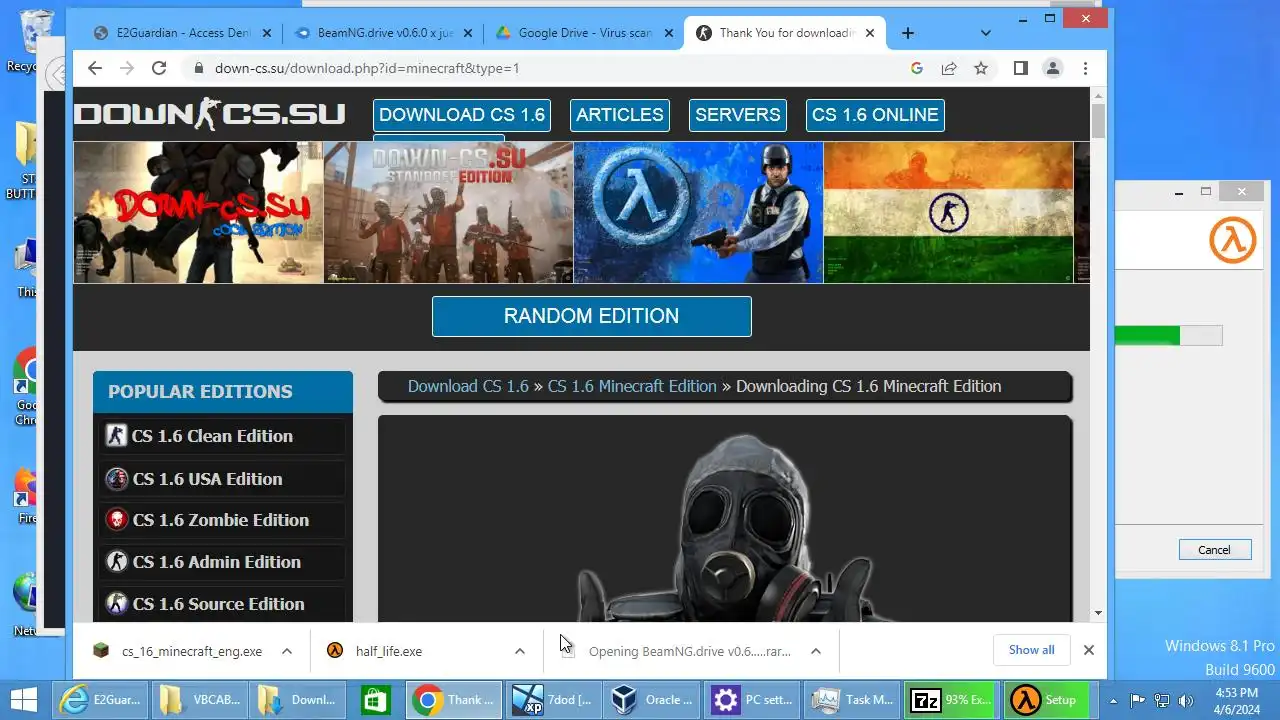The width and height of the screenshot is (1280, 720).
Task: Click the Zombie Edition red skull icon
Action: pyautogui.click(x=117, y=520)
